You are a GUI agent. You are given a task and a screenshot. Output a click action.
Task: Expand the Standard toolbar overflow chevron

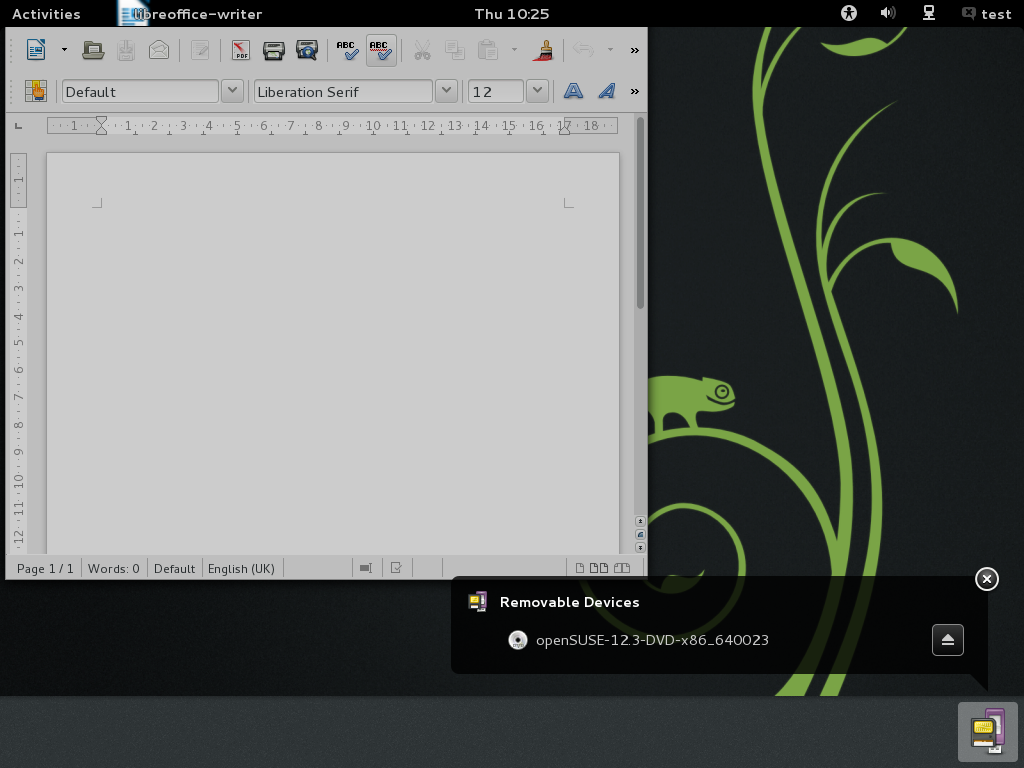pos(634,50)
